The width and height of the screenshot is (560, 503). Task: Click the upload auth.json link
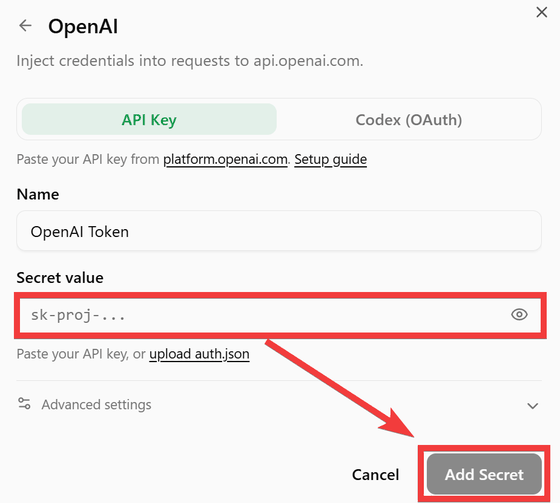199,354
